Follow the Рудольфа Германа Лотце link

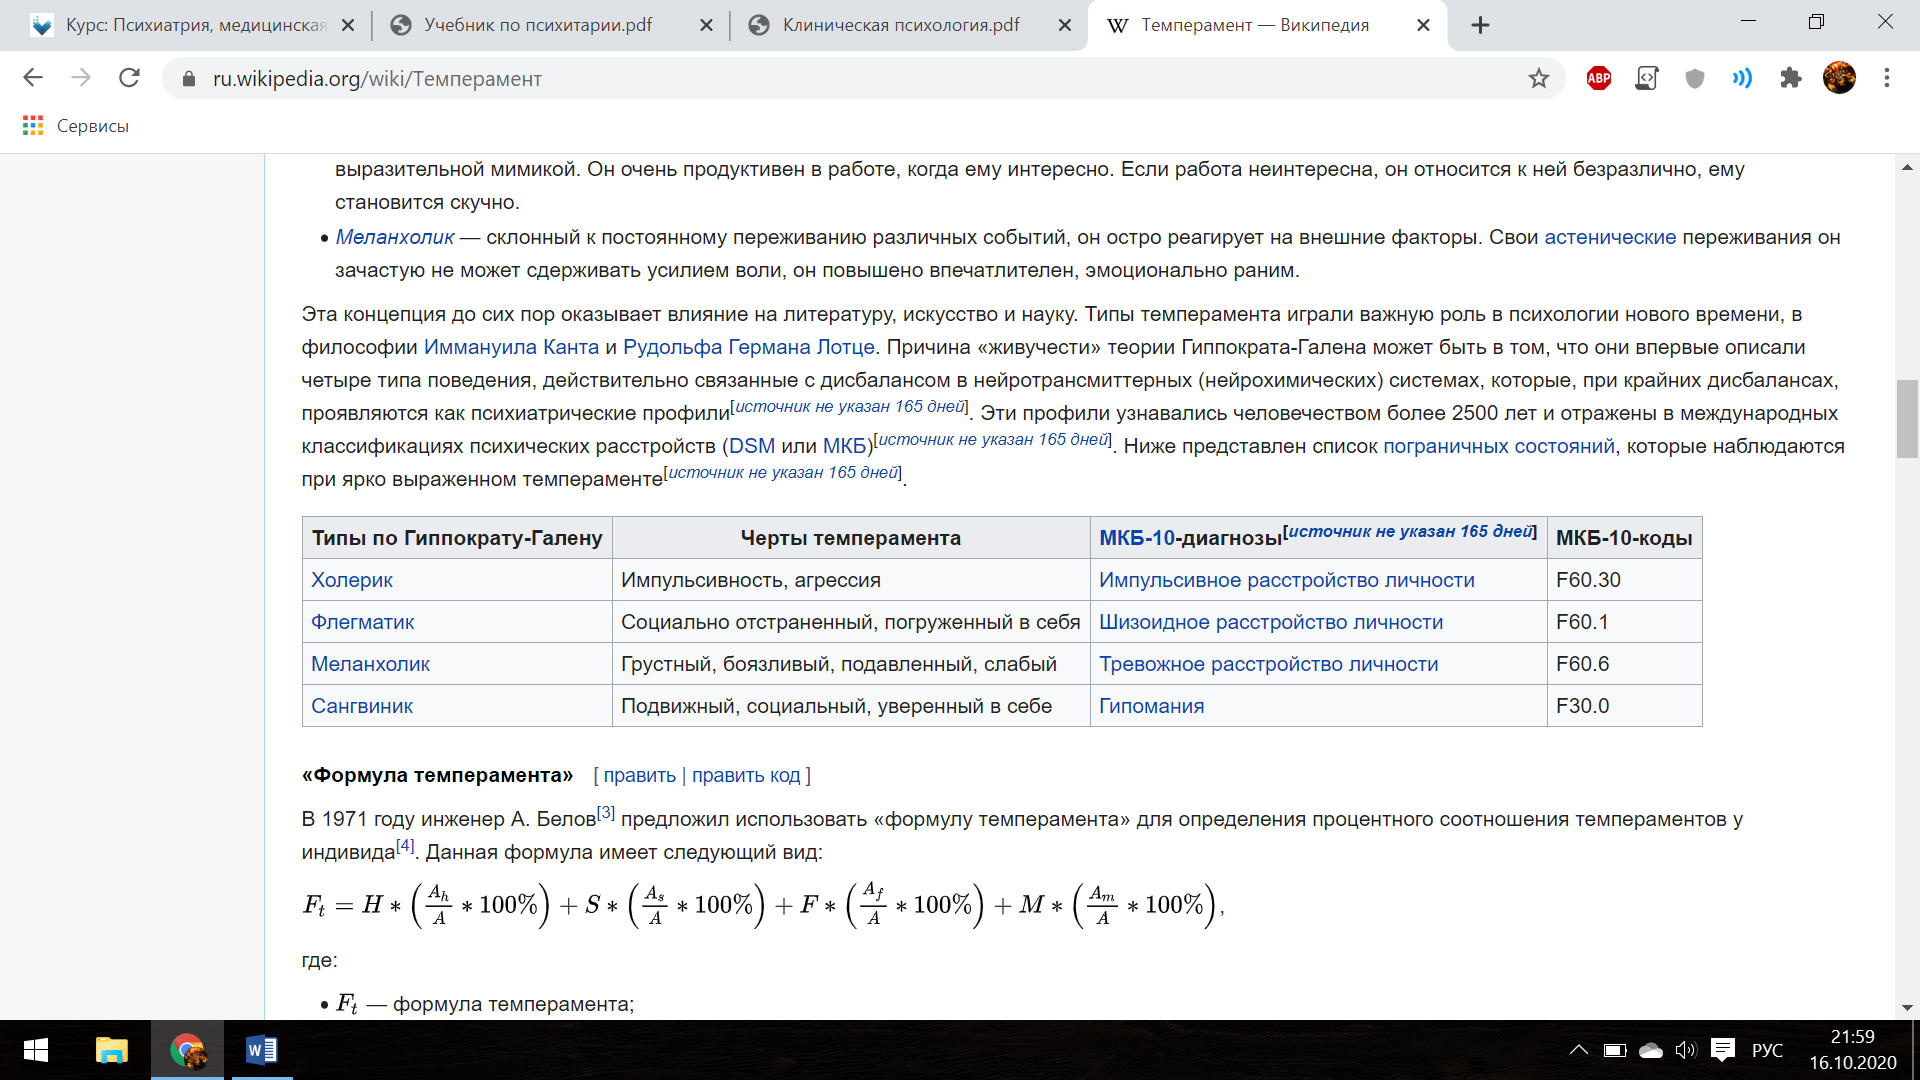click(748, 347)
